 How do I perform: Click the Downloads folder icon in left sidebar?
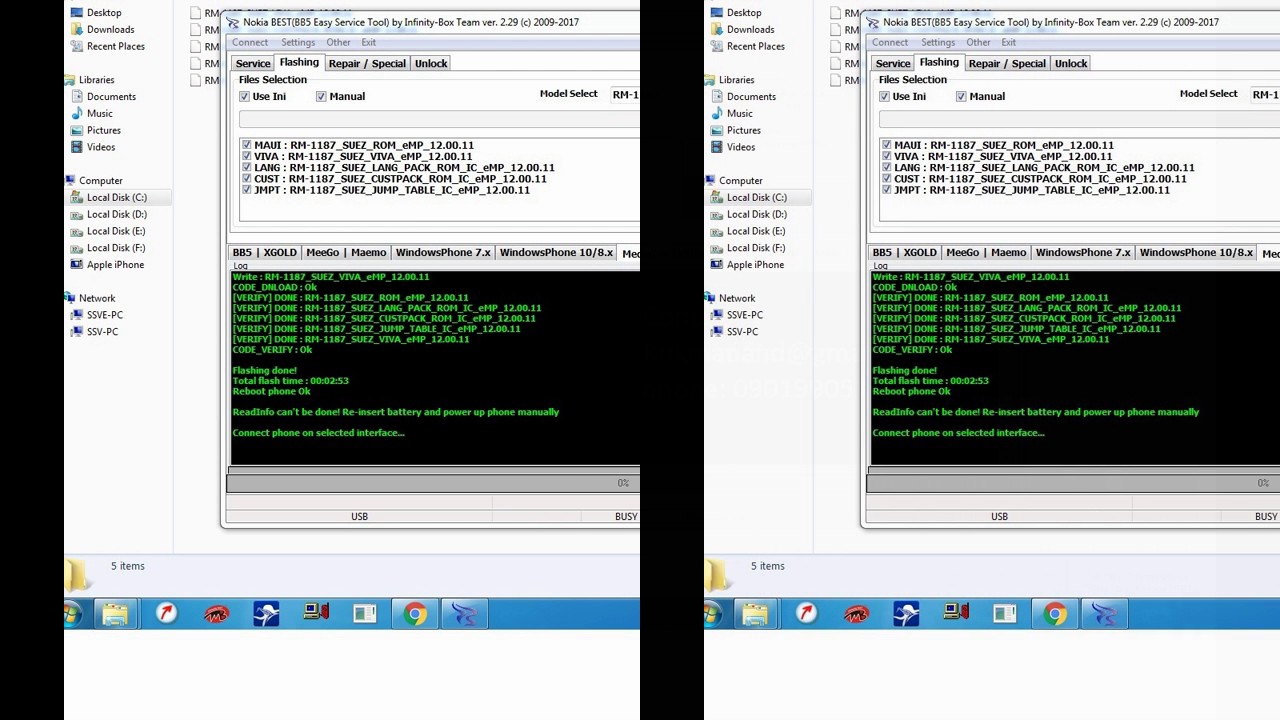point(77,30)
